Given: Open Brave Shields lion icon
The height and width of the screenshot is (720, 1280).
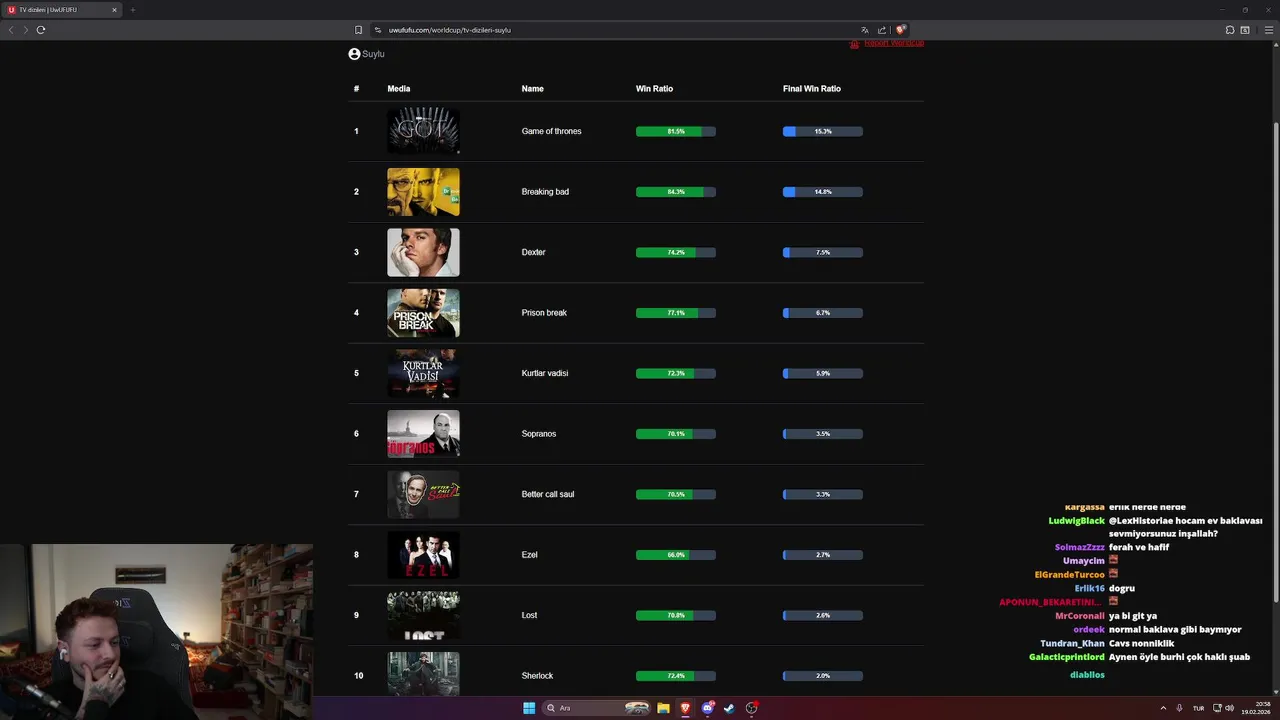Looking at the screenshot, I should [900, 30].
